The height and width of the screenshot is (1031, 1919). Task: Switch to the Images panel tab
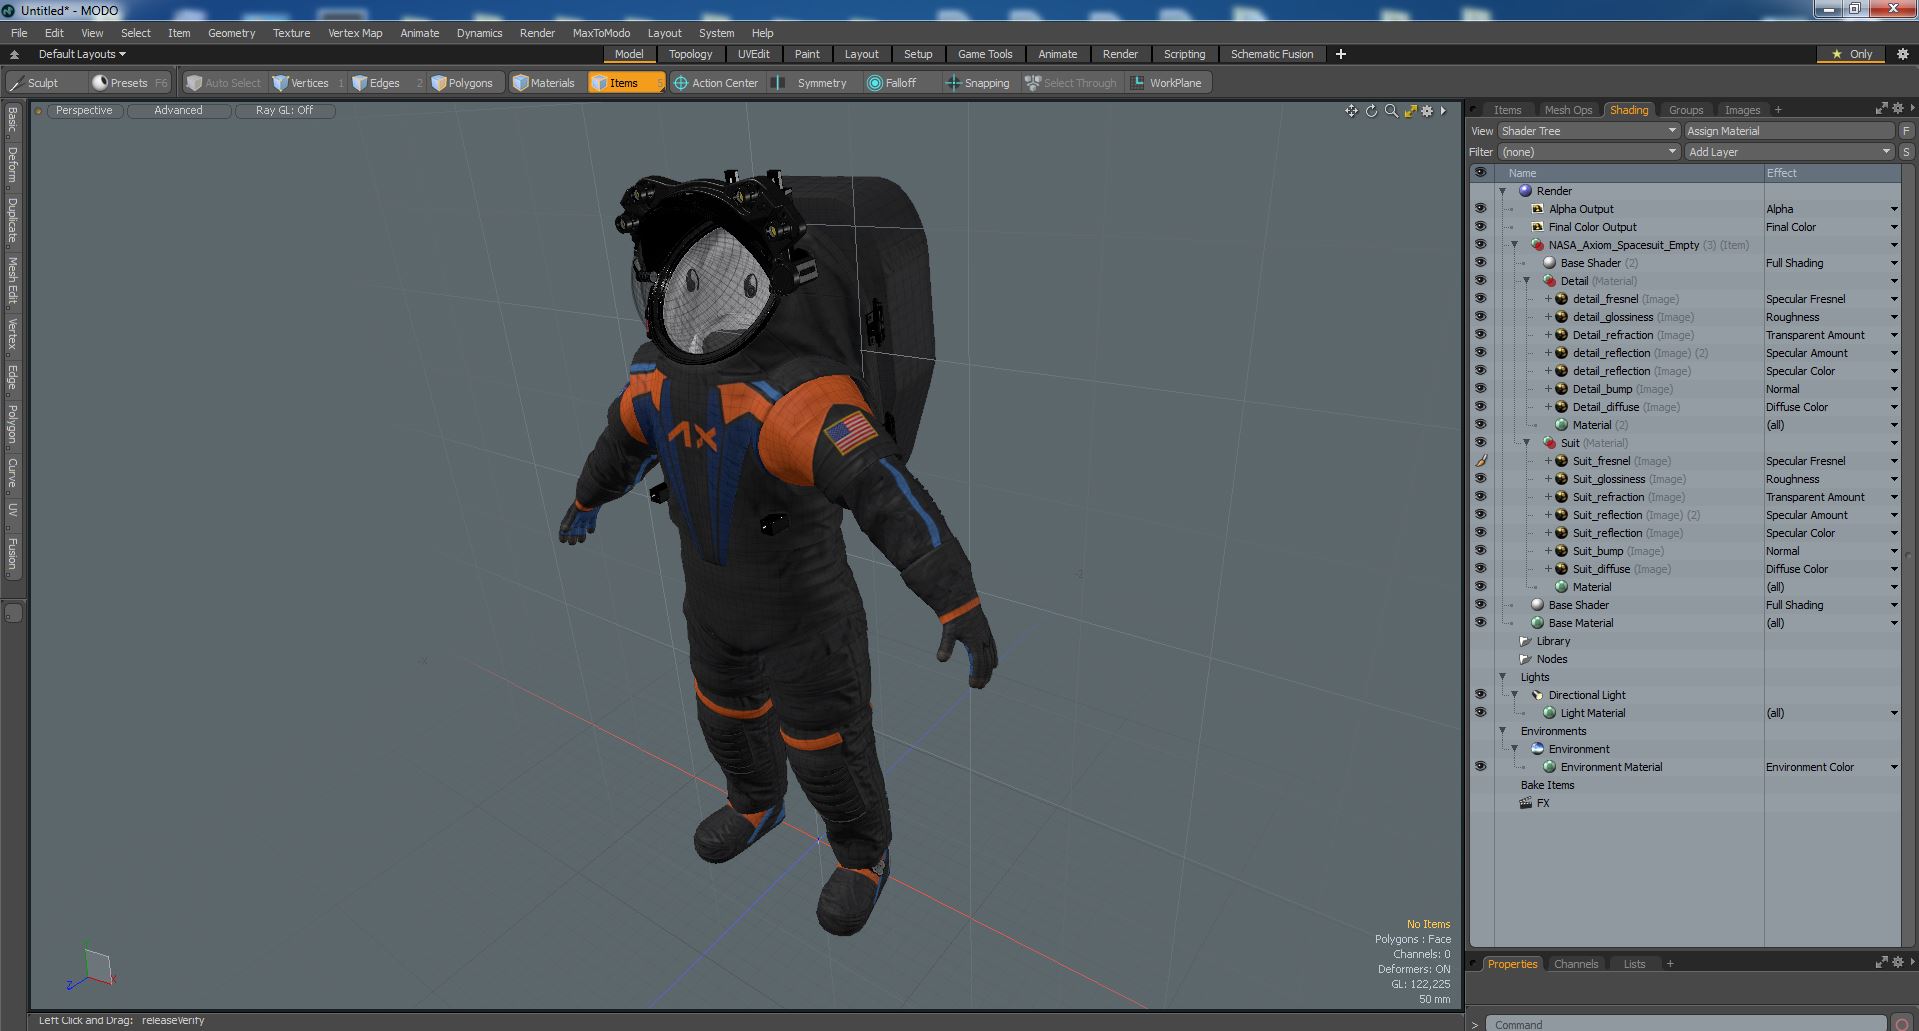point(1742,110)
